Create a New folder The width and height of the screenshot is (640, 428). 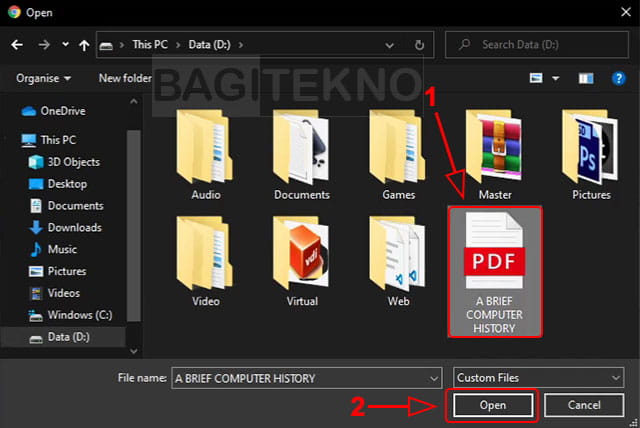point(125,78)
